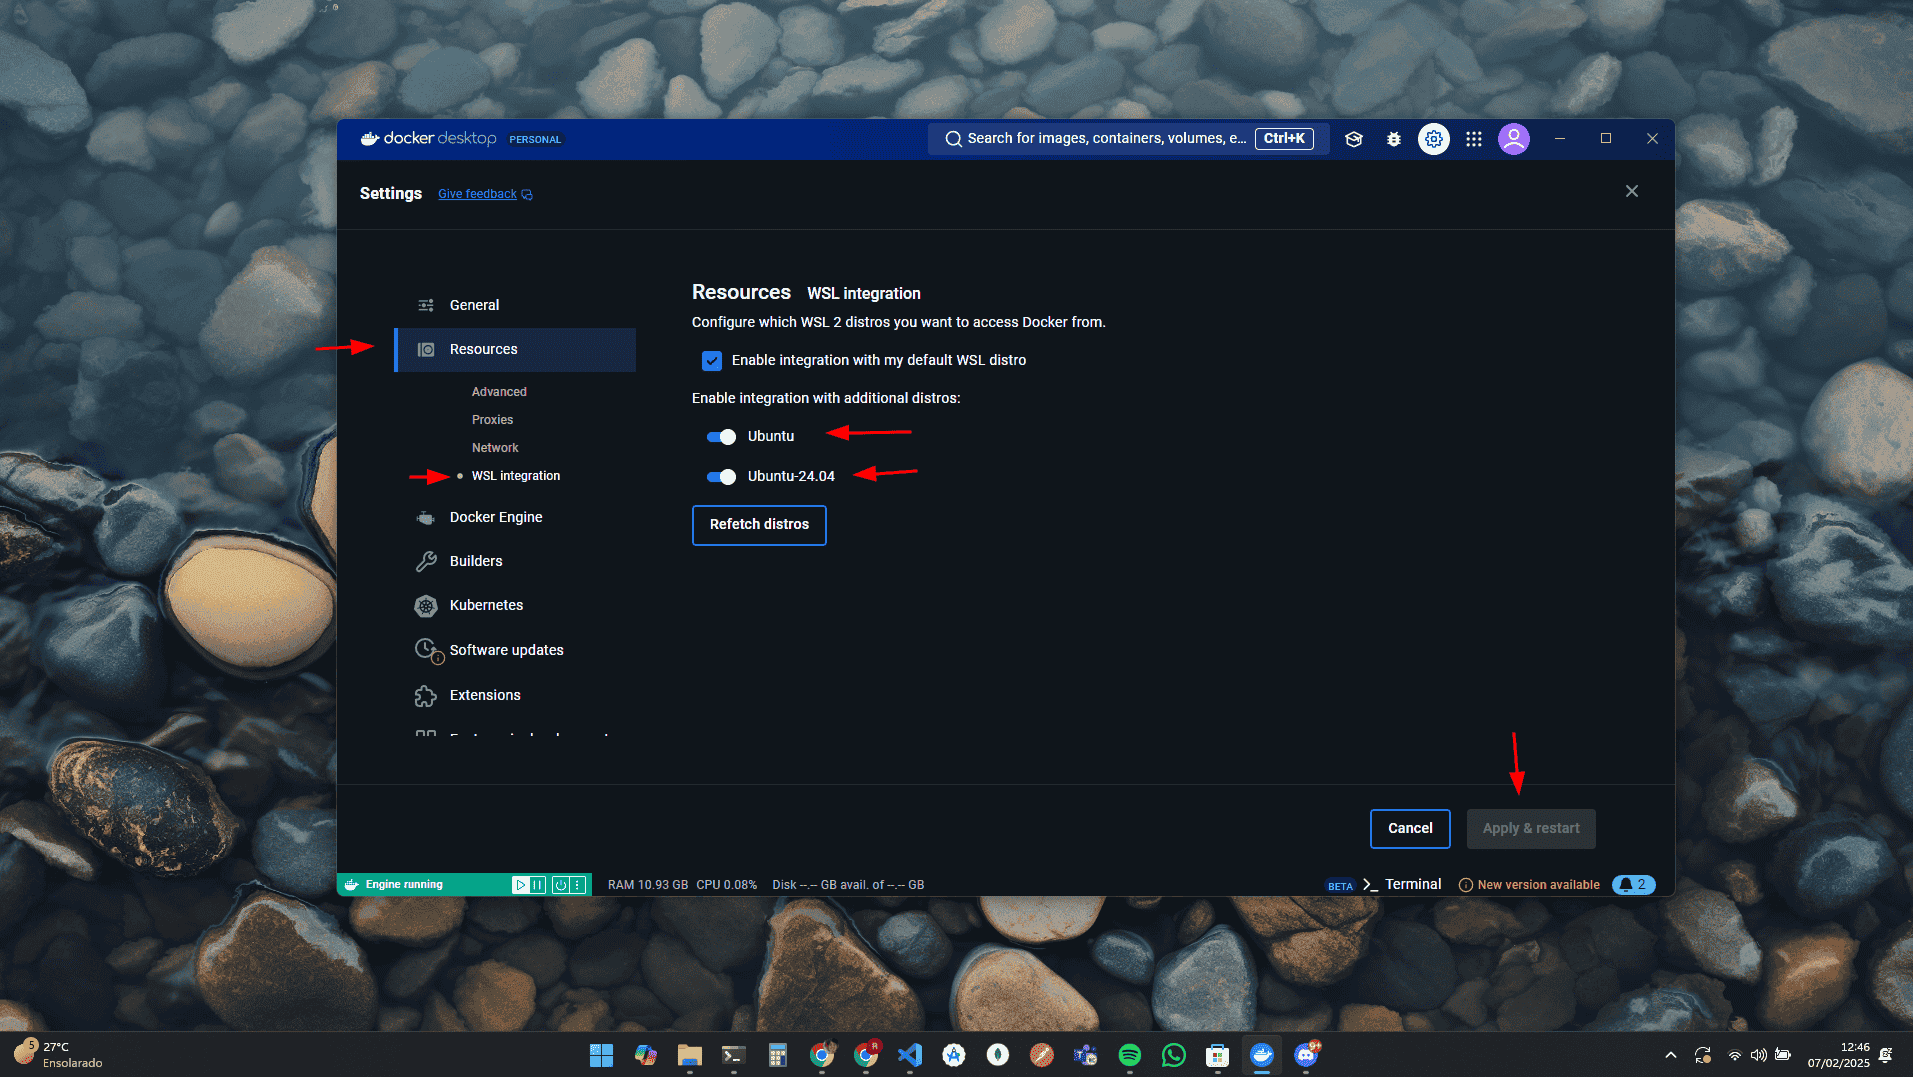Open the engine more options menu
The width and height of the screenshot is (1913, 1077).
pos(578,885)
